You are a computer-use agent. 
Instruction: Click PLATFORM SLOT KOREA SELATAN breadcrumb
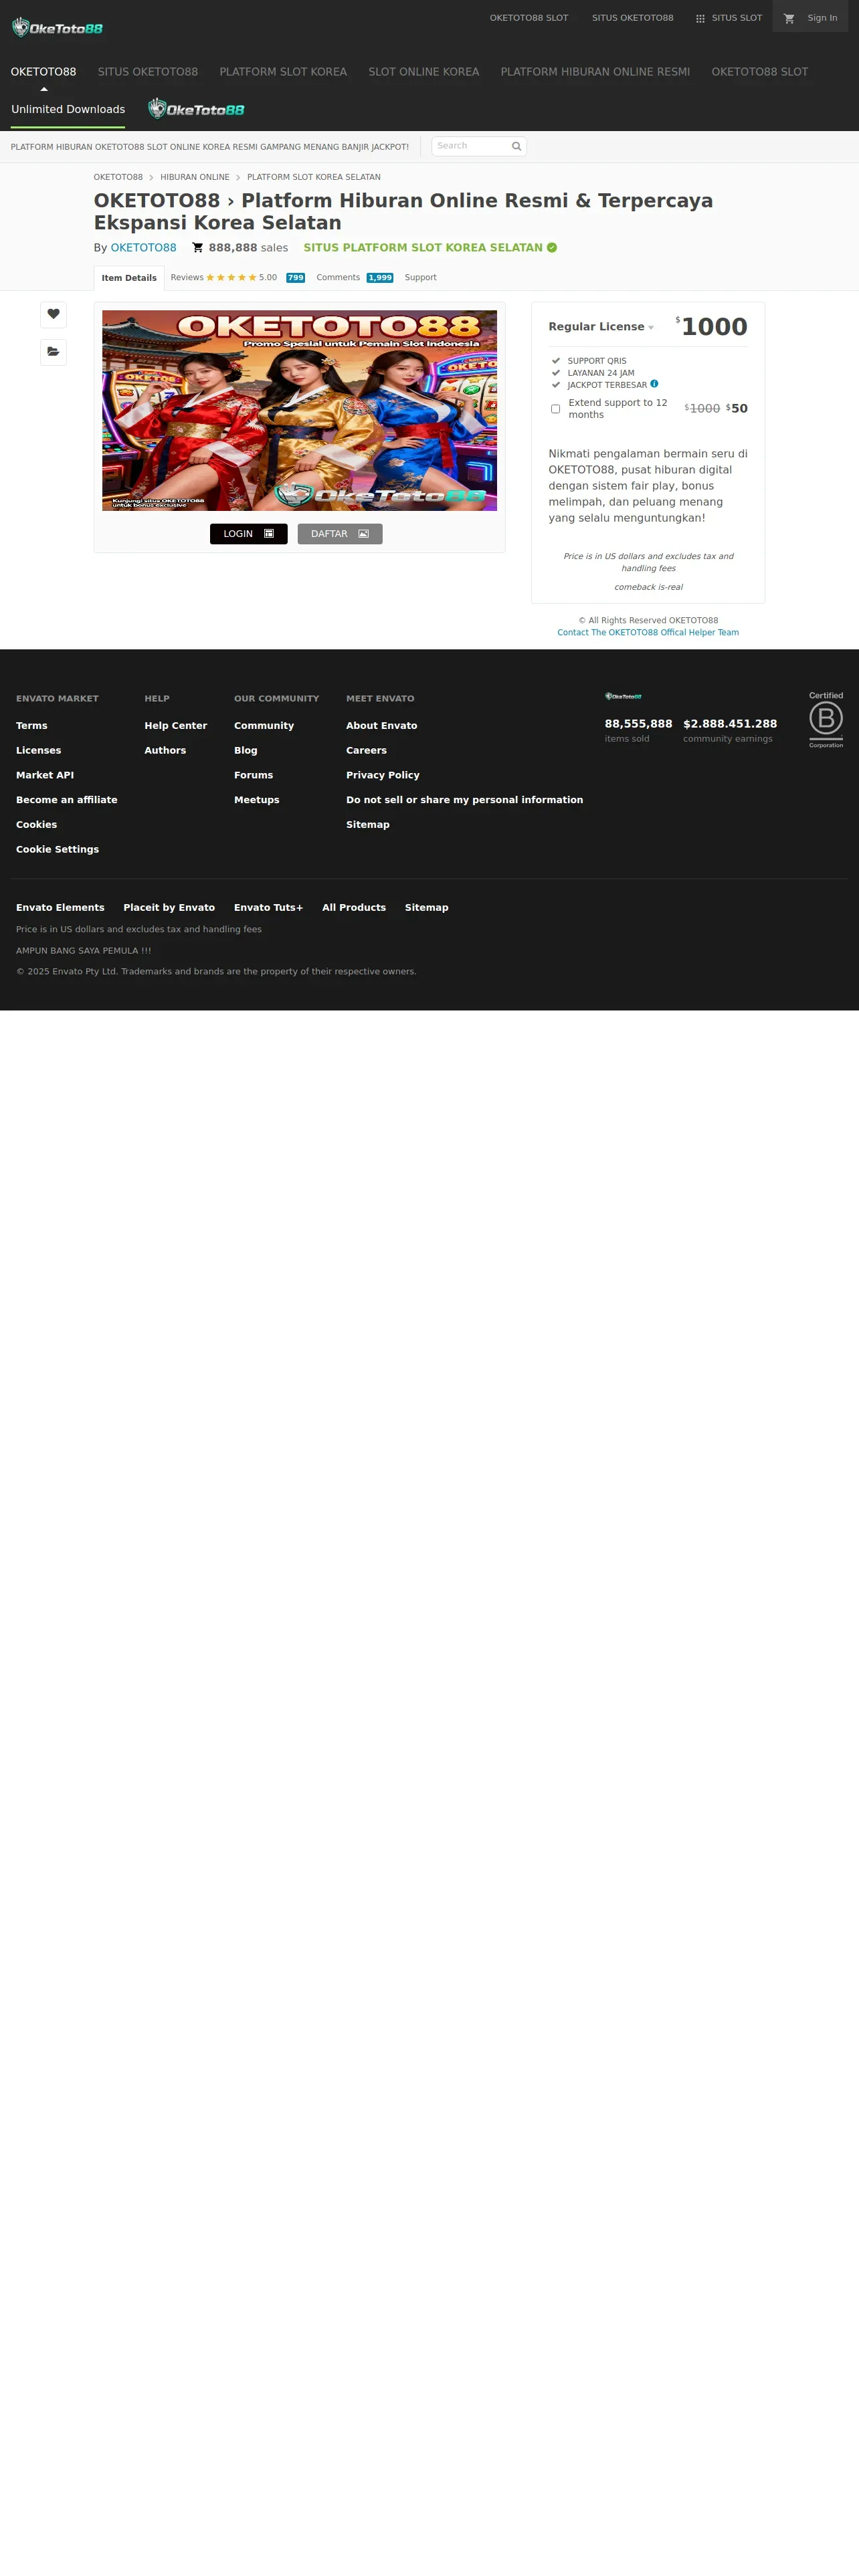[x=314, y=177]
